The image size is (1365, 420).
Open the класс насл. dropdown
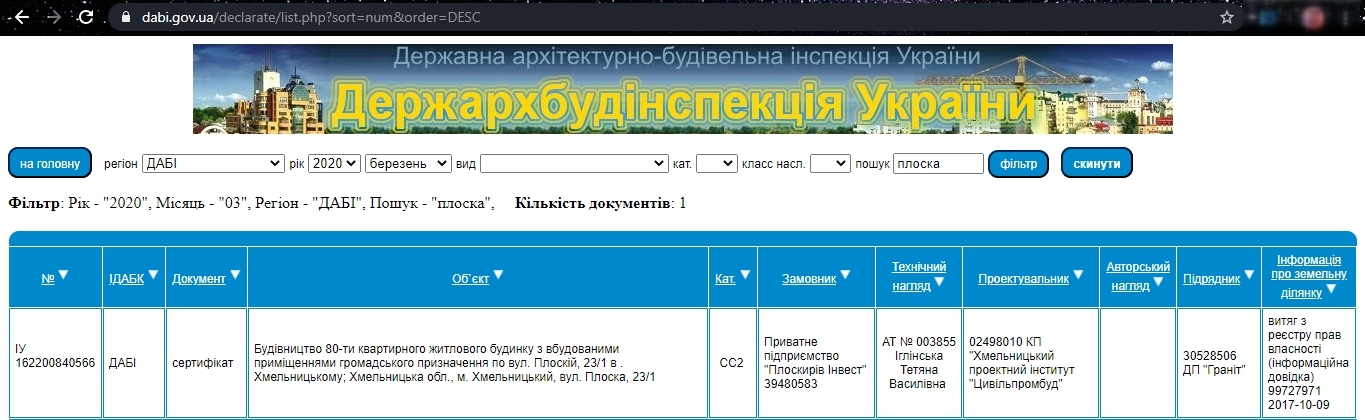pyautogui.click(x=830, y=163)
